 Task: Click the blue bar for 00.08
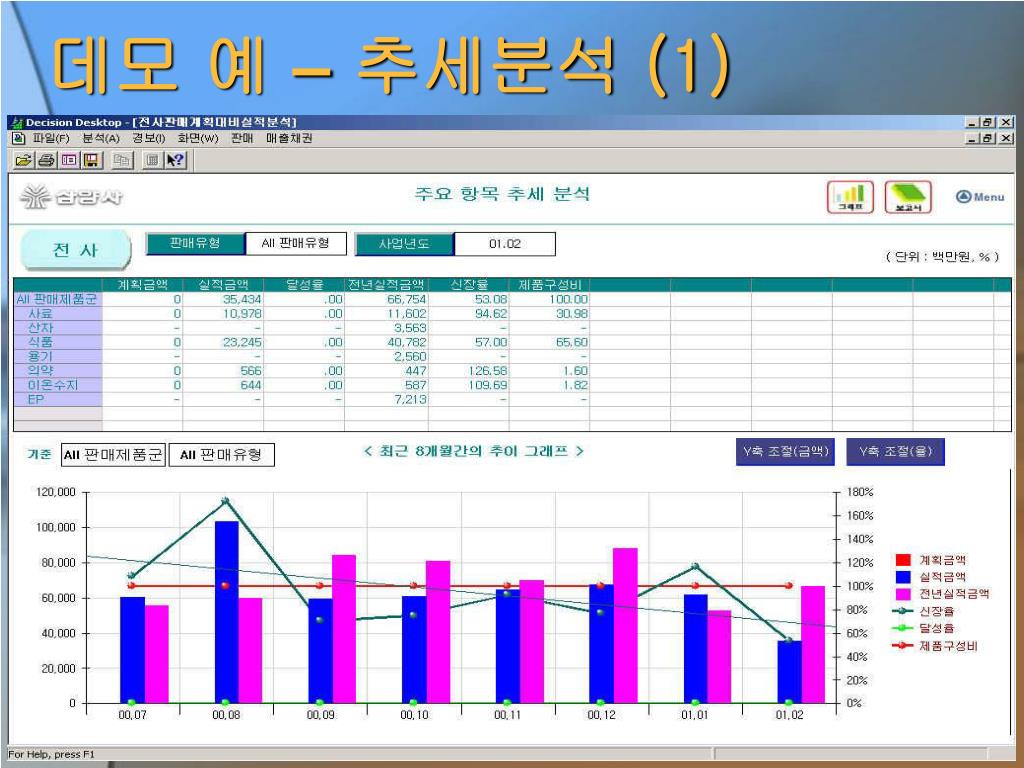click(x=227, y=612)
